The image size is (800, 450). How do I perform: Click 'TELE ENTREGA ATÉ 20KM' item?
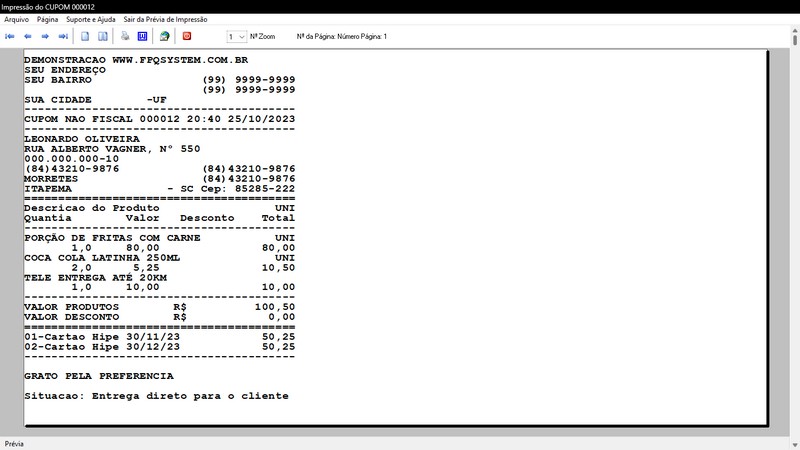[95, 278]
